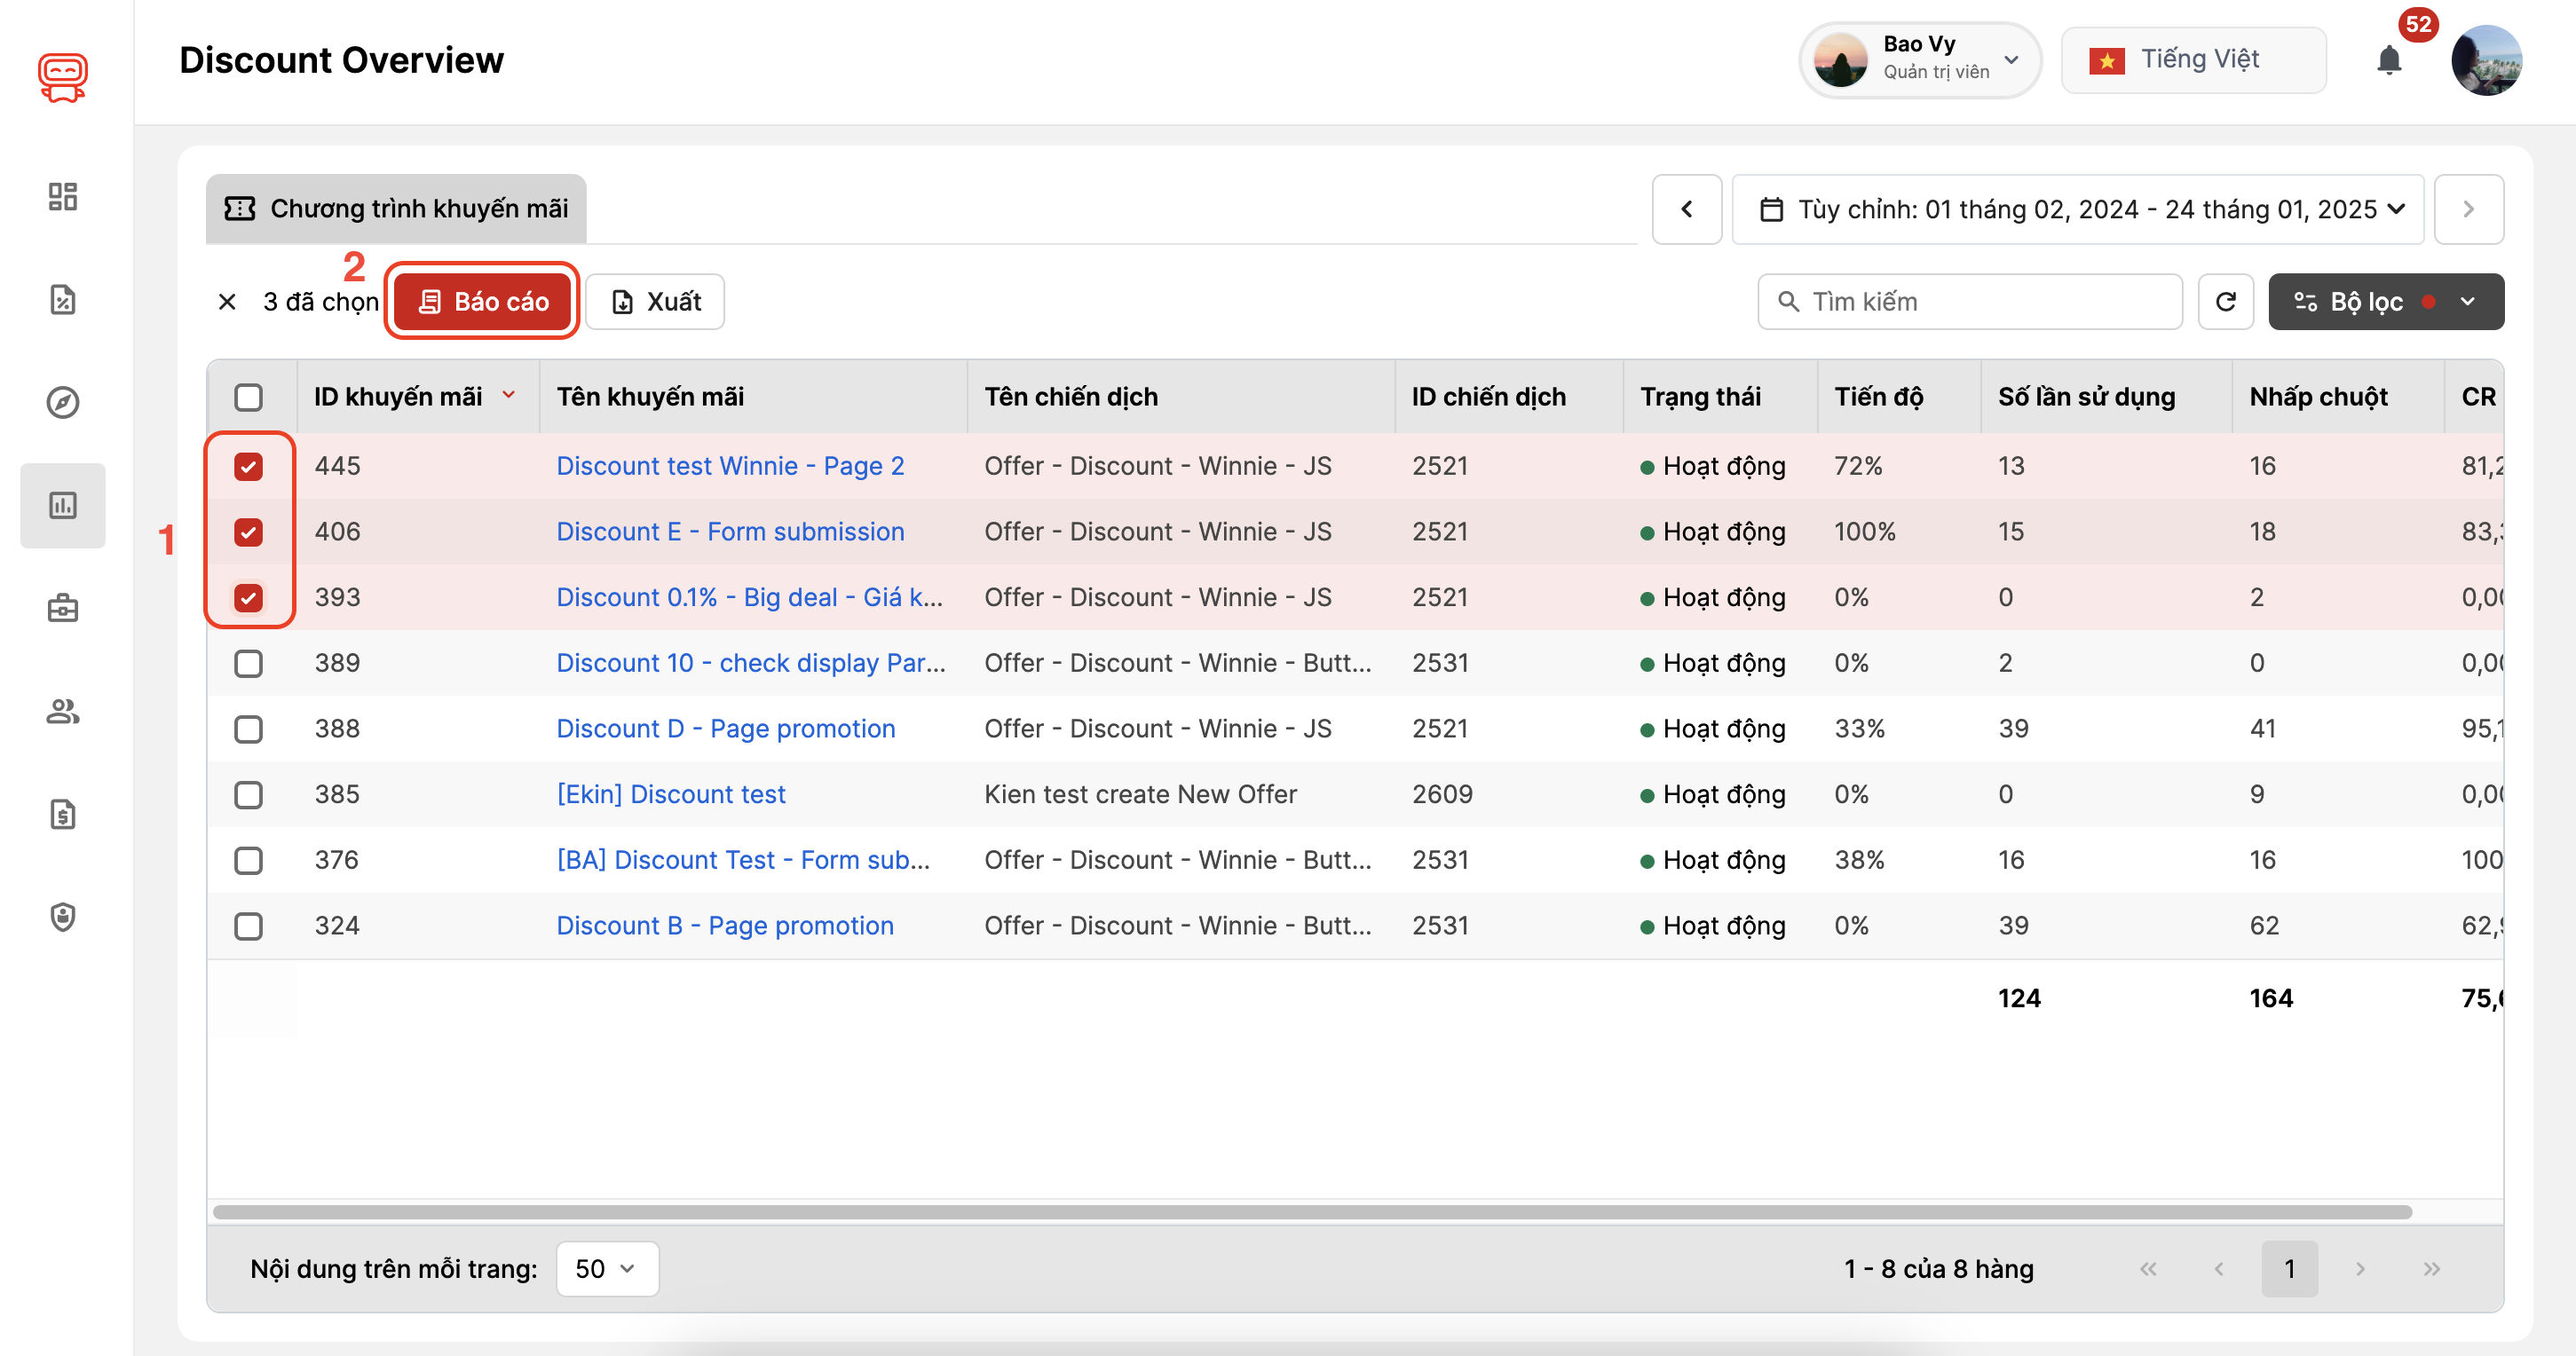Open the shield security icon in sidebar
Screen dimensions: 2576x1356
62,917
